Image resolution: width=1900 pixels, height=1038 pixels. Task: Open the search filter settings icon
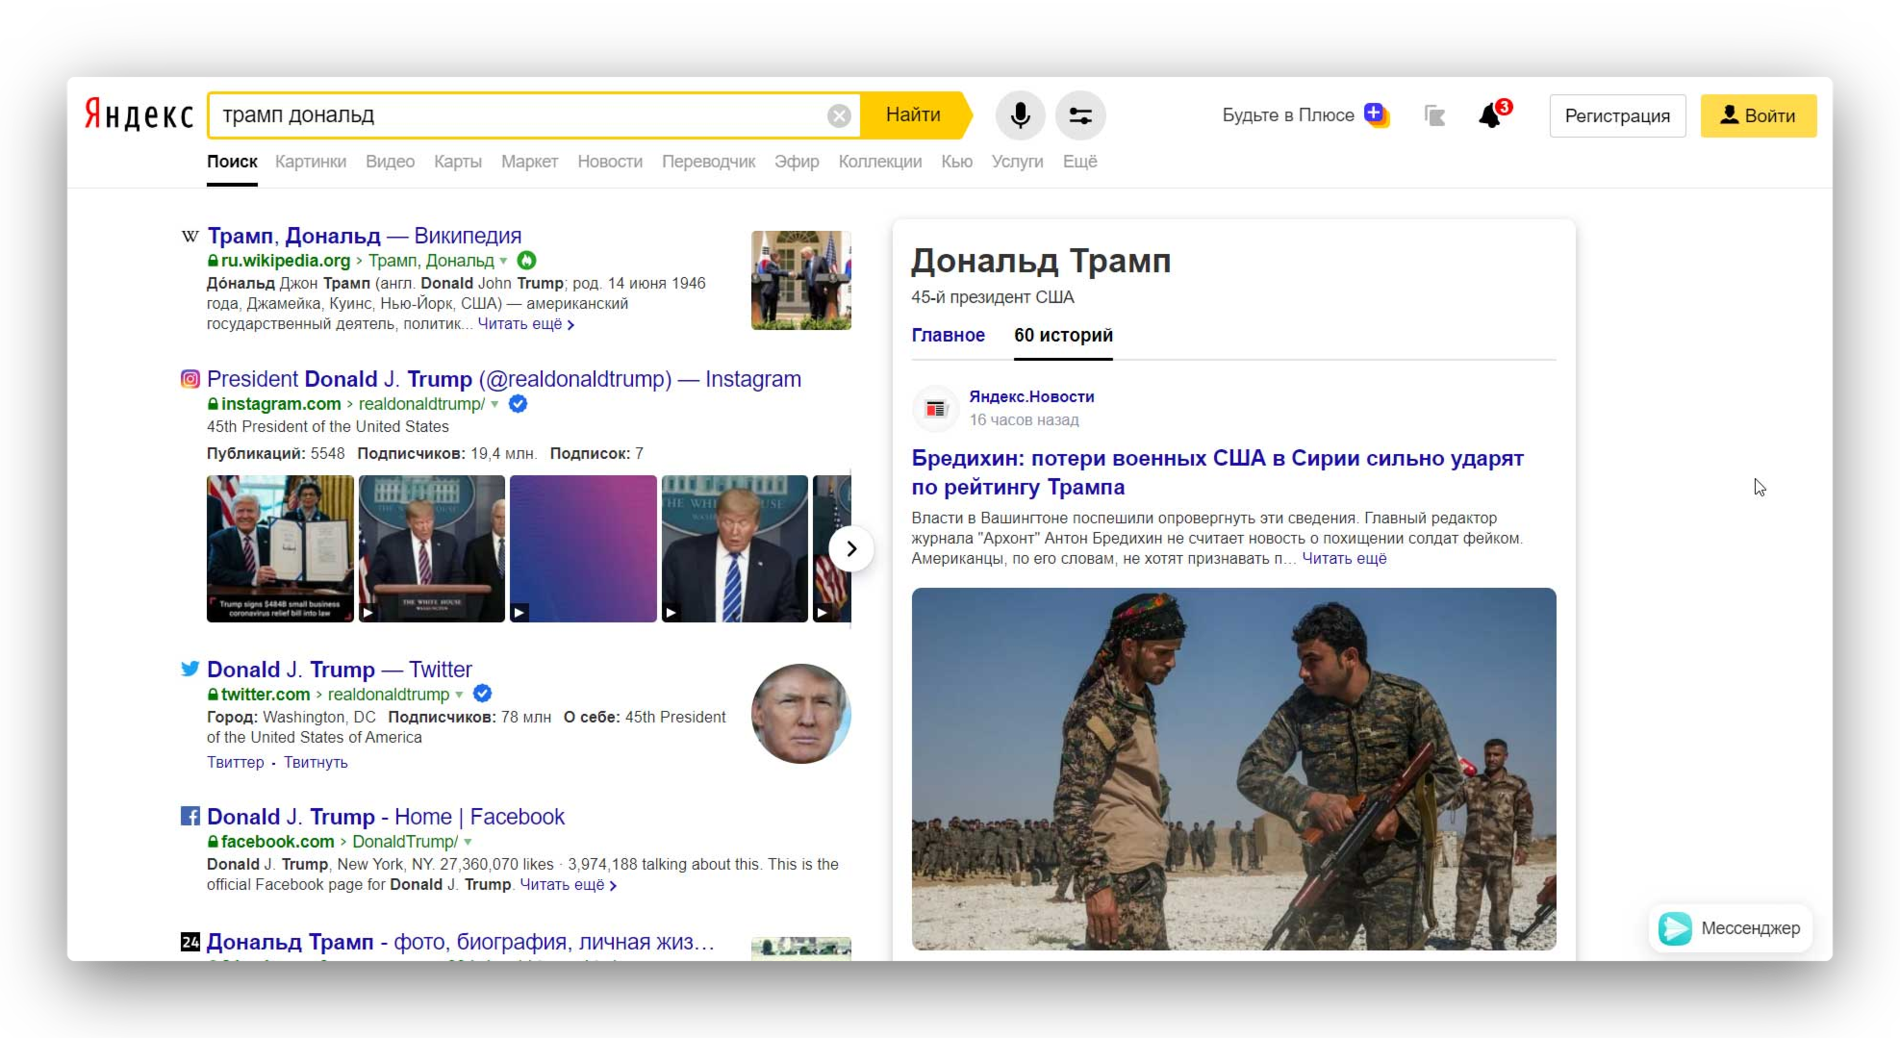[x=1080, y=115]
